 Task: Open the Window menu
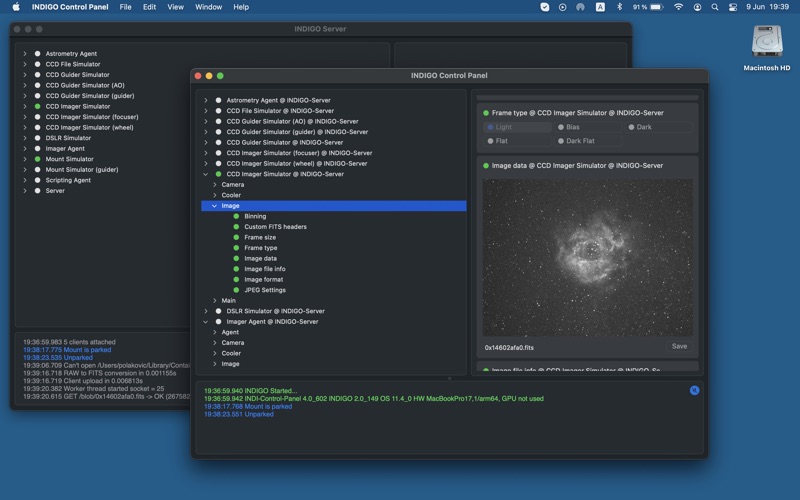point(209,7)
